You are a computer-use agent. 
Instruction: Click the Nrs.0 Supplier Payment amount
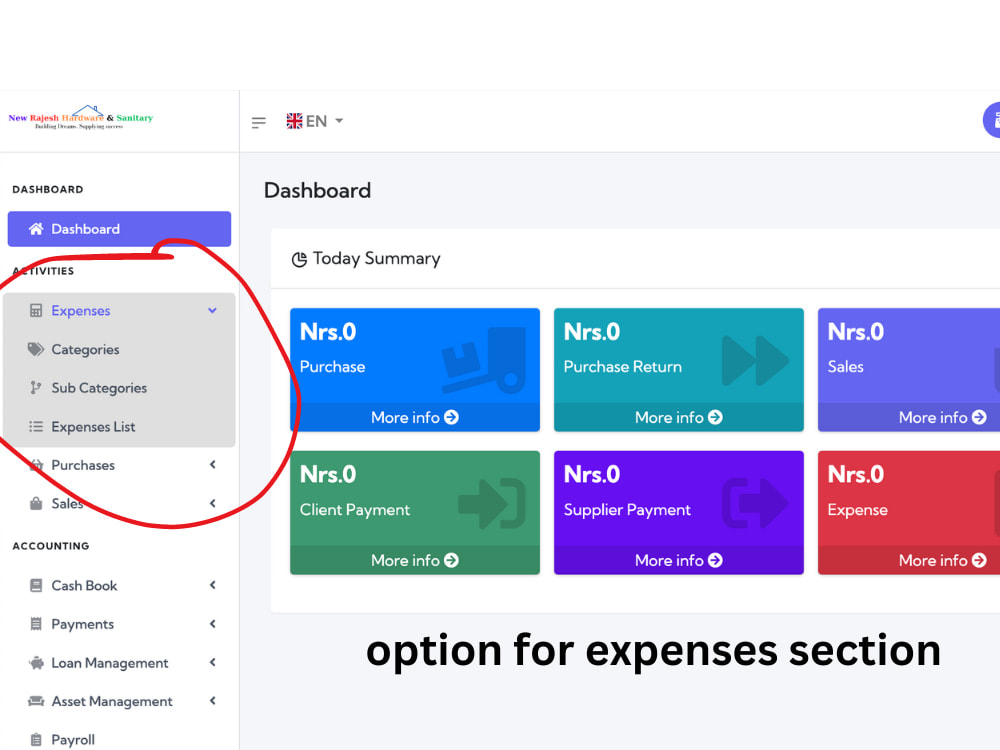[592, 475]
